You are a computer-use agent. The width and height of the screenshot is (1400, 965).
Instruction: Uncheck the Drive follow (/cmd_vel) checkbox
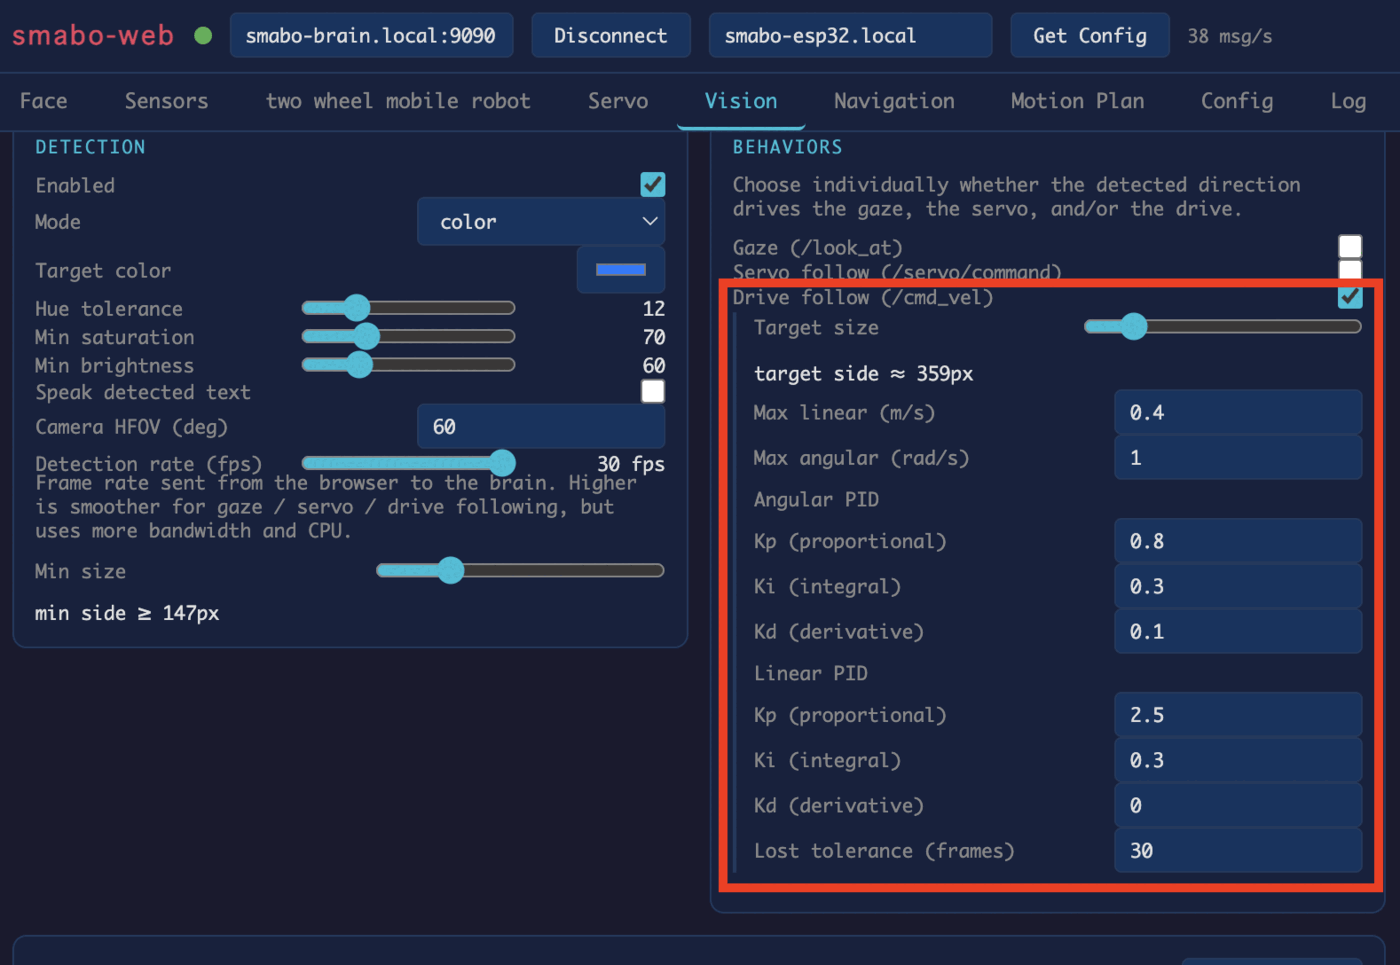1350,297
